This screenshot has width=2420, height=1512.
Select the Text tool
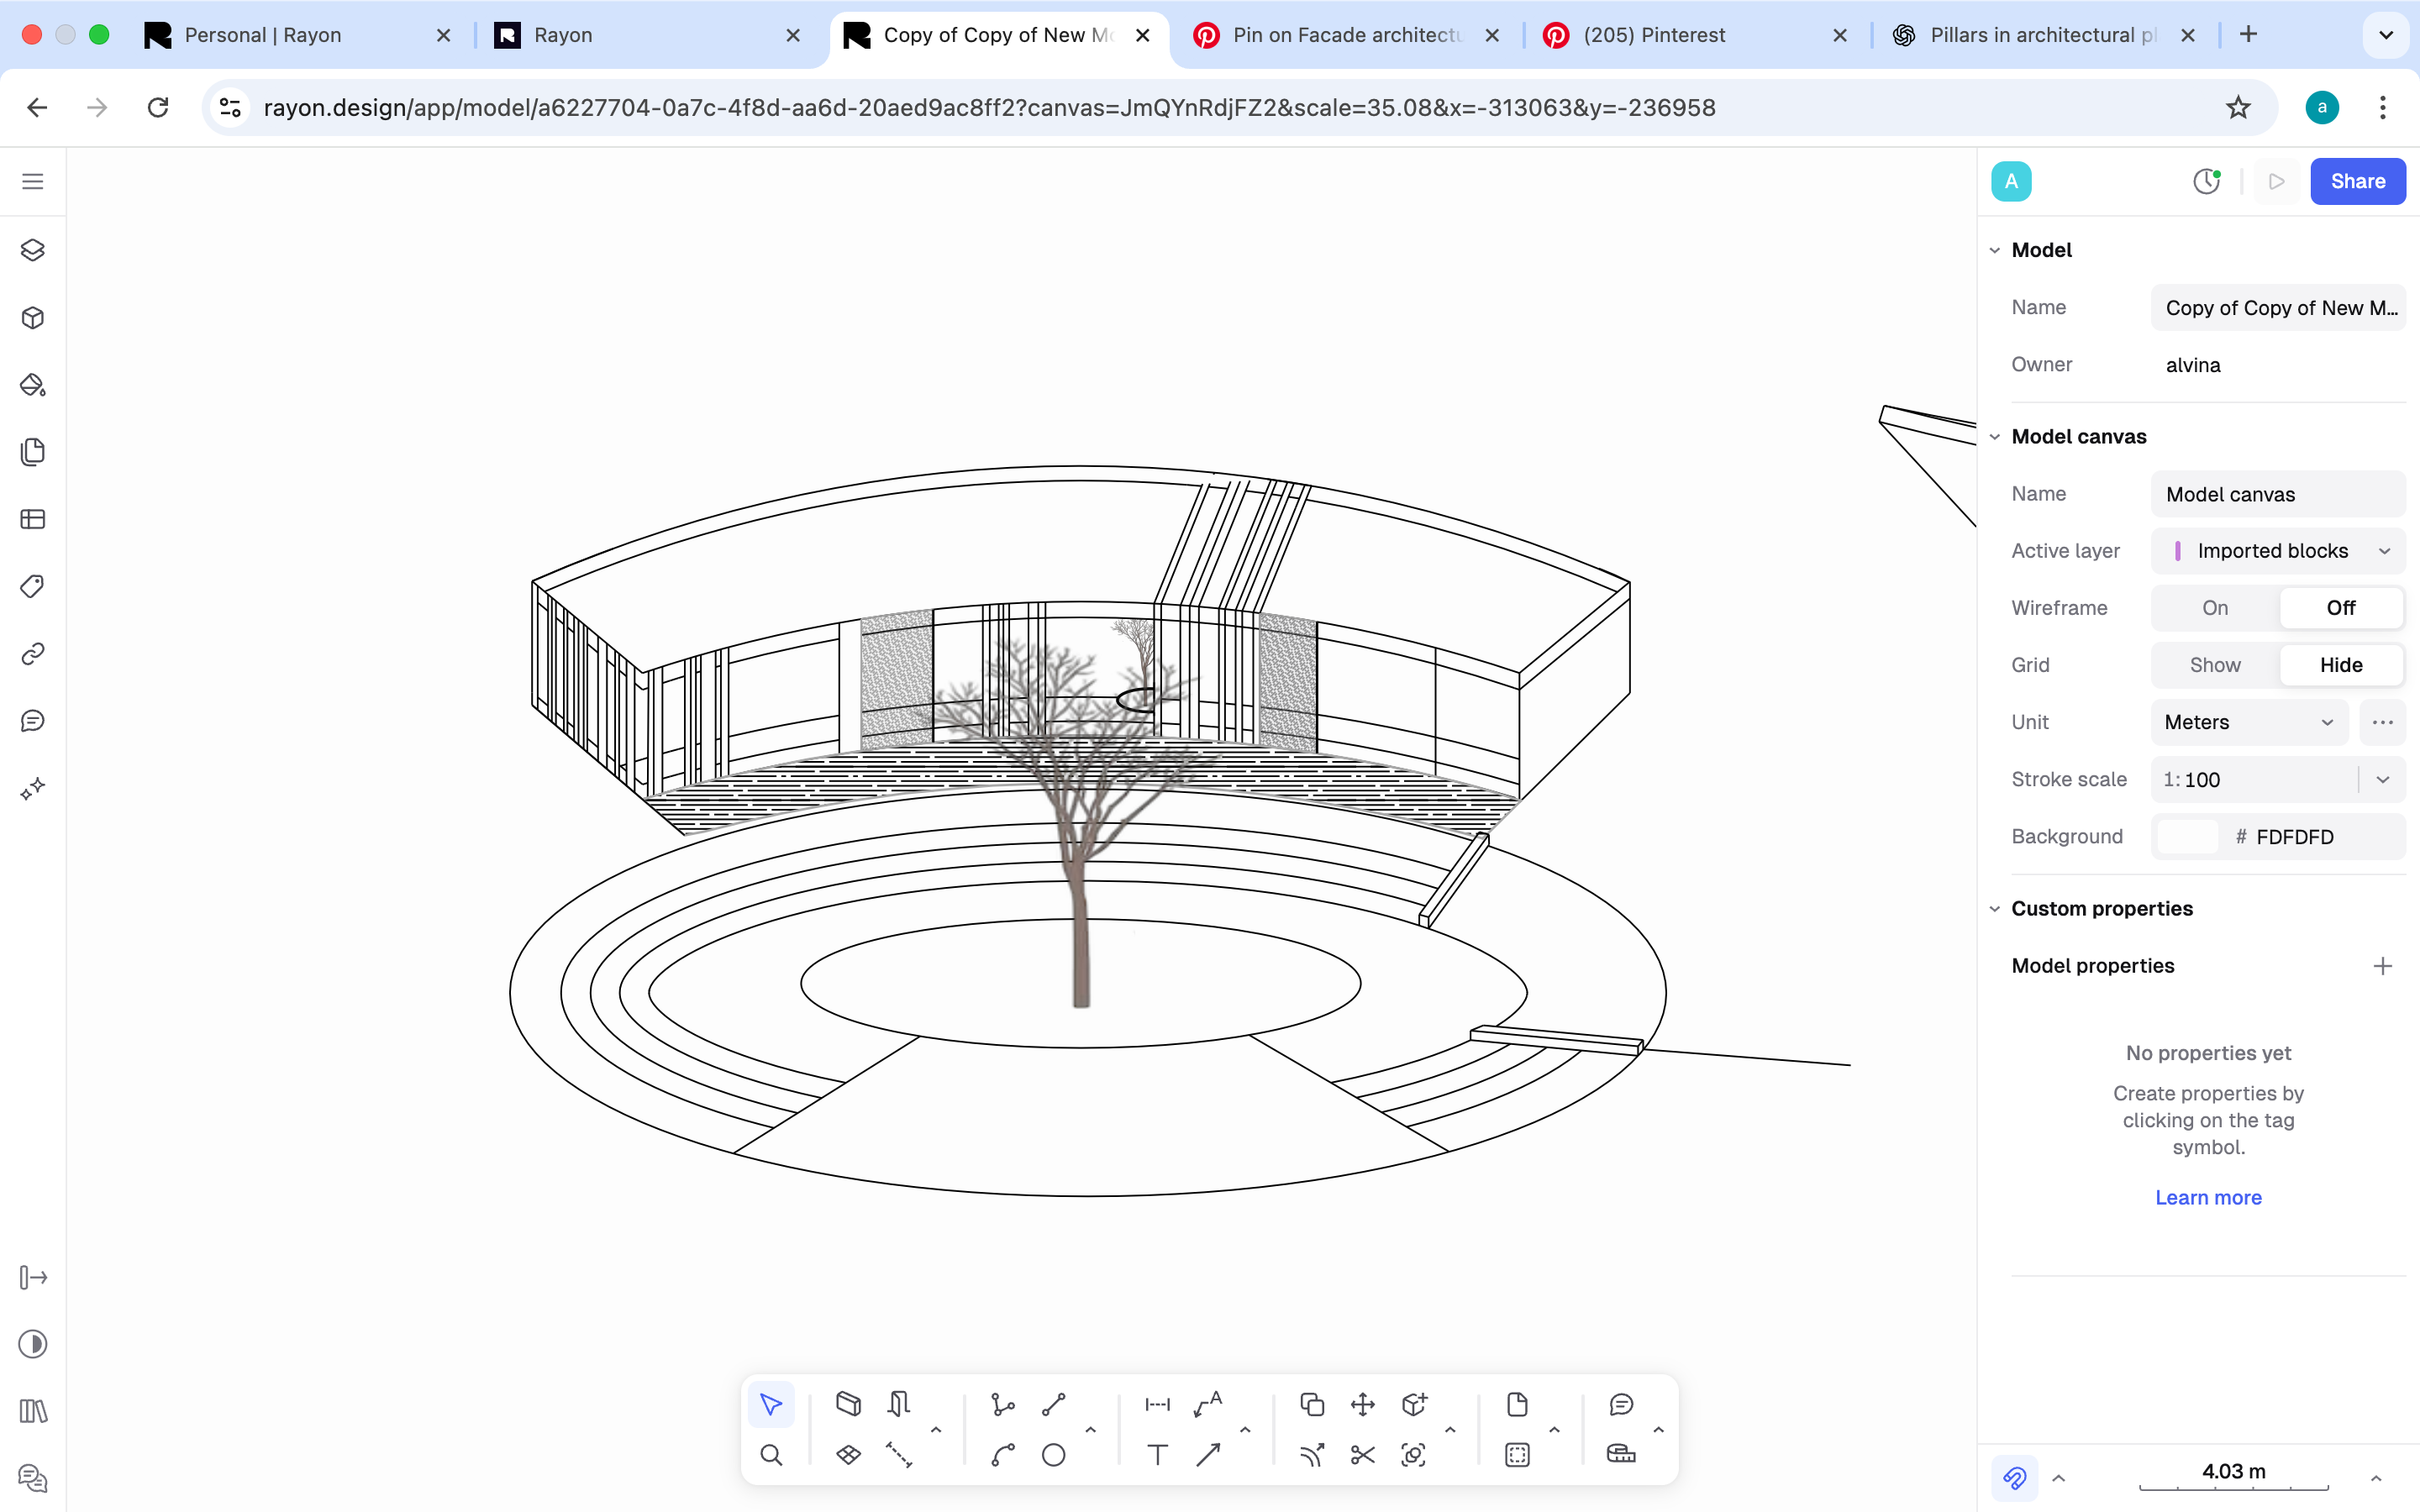point(1157,1455)
